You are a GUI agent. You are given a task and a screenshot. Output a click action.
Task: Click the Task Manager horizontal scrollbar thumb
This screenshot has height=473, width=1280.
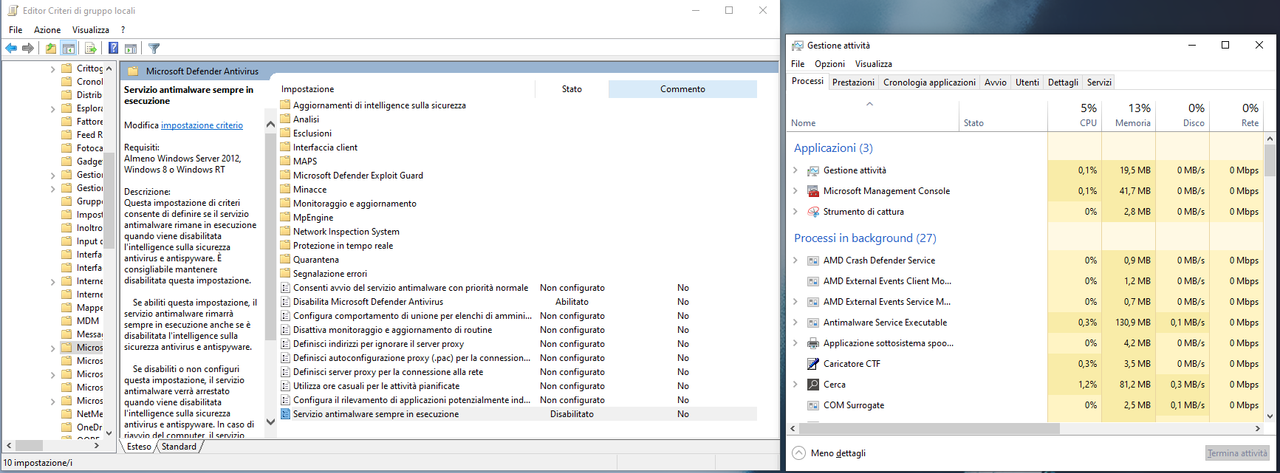(x=930, y=427)
